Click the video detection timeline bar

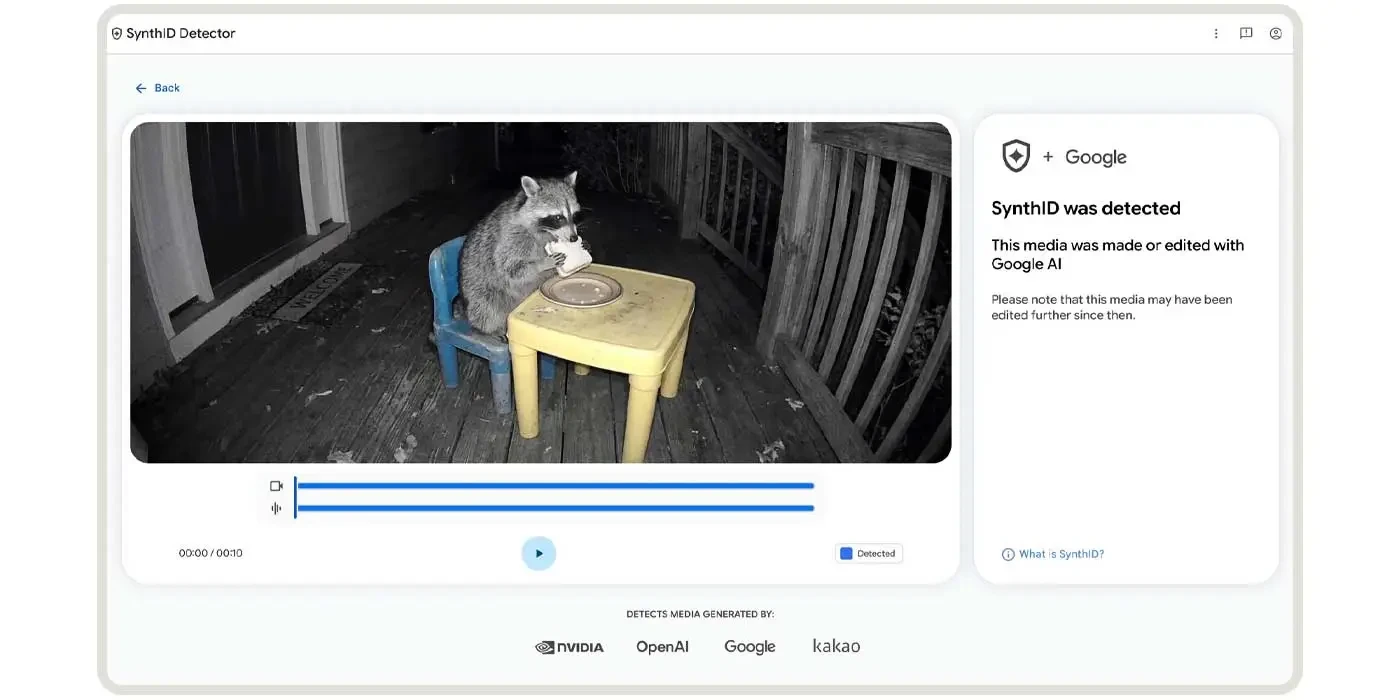(x=555, y=486)
